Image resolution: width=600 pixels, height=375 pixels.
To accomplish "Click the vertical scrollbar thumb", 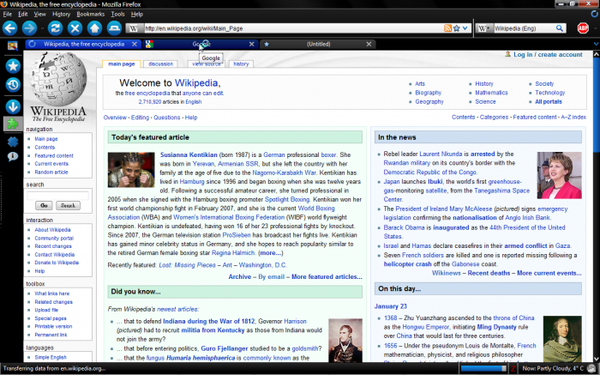I will click(x=596, y=105).
